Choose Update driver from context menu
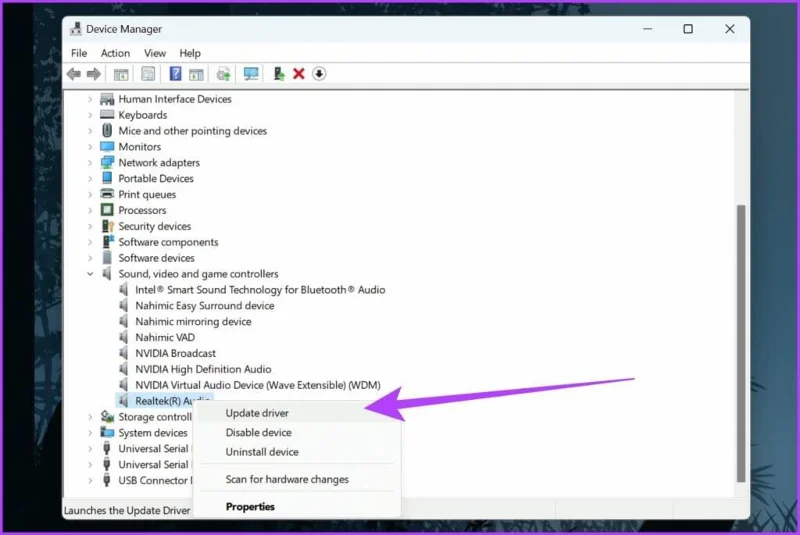 click(297, 413)
